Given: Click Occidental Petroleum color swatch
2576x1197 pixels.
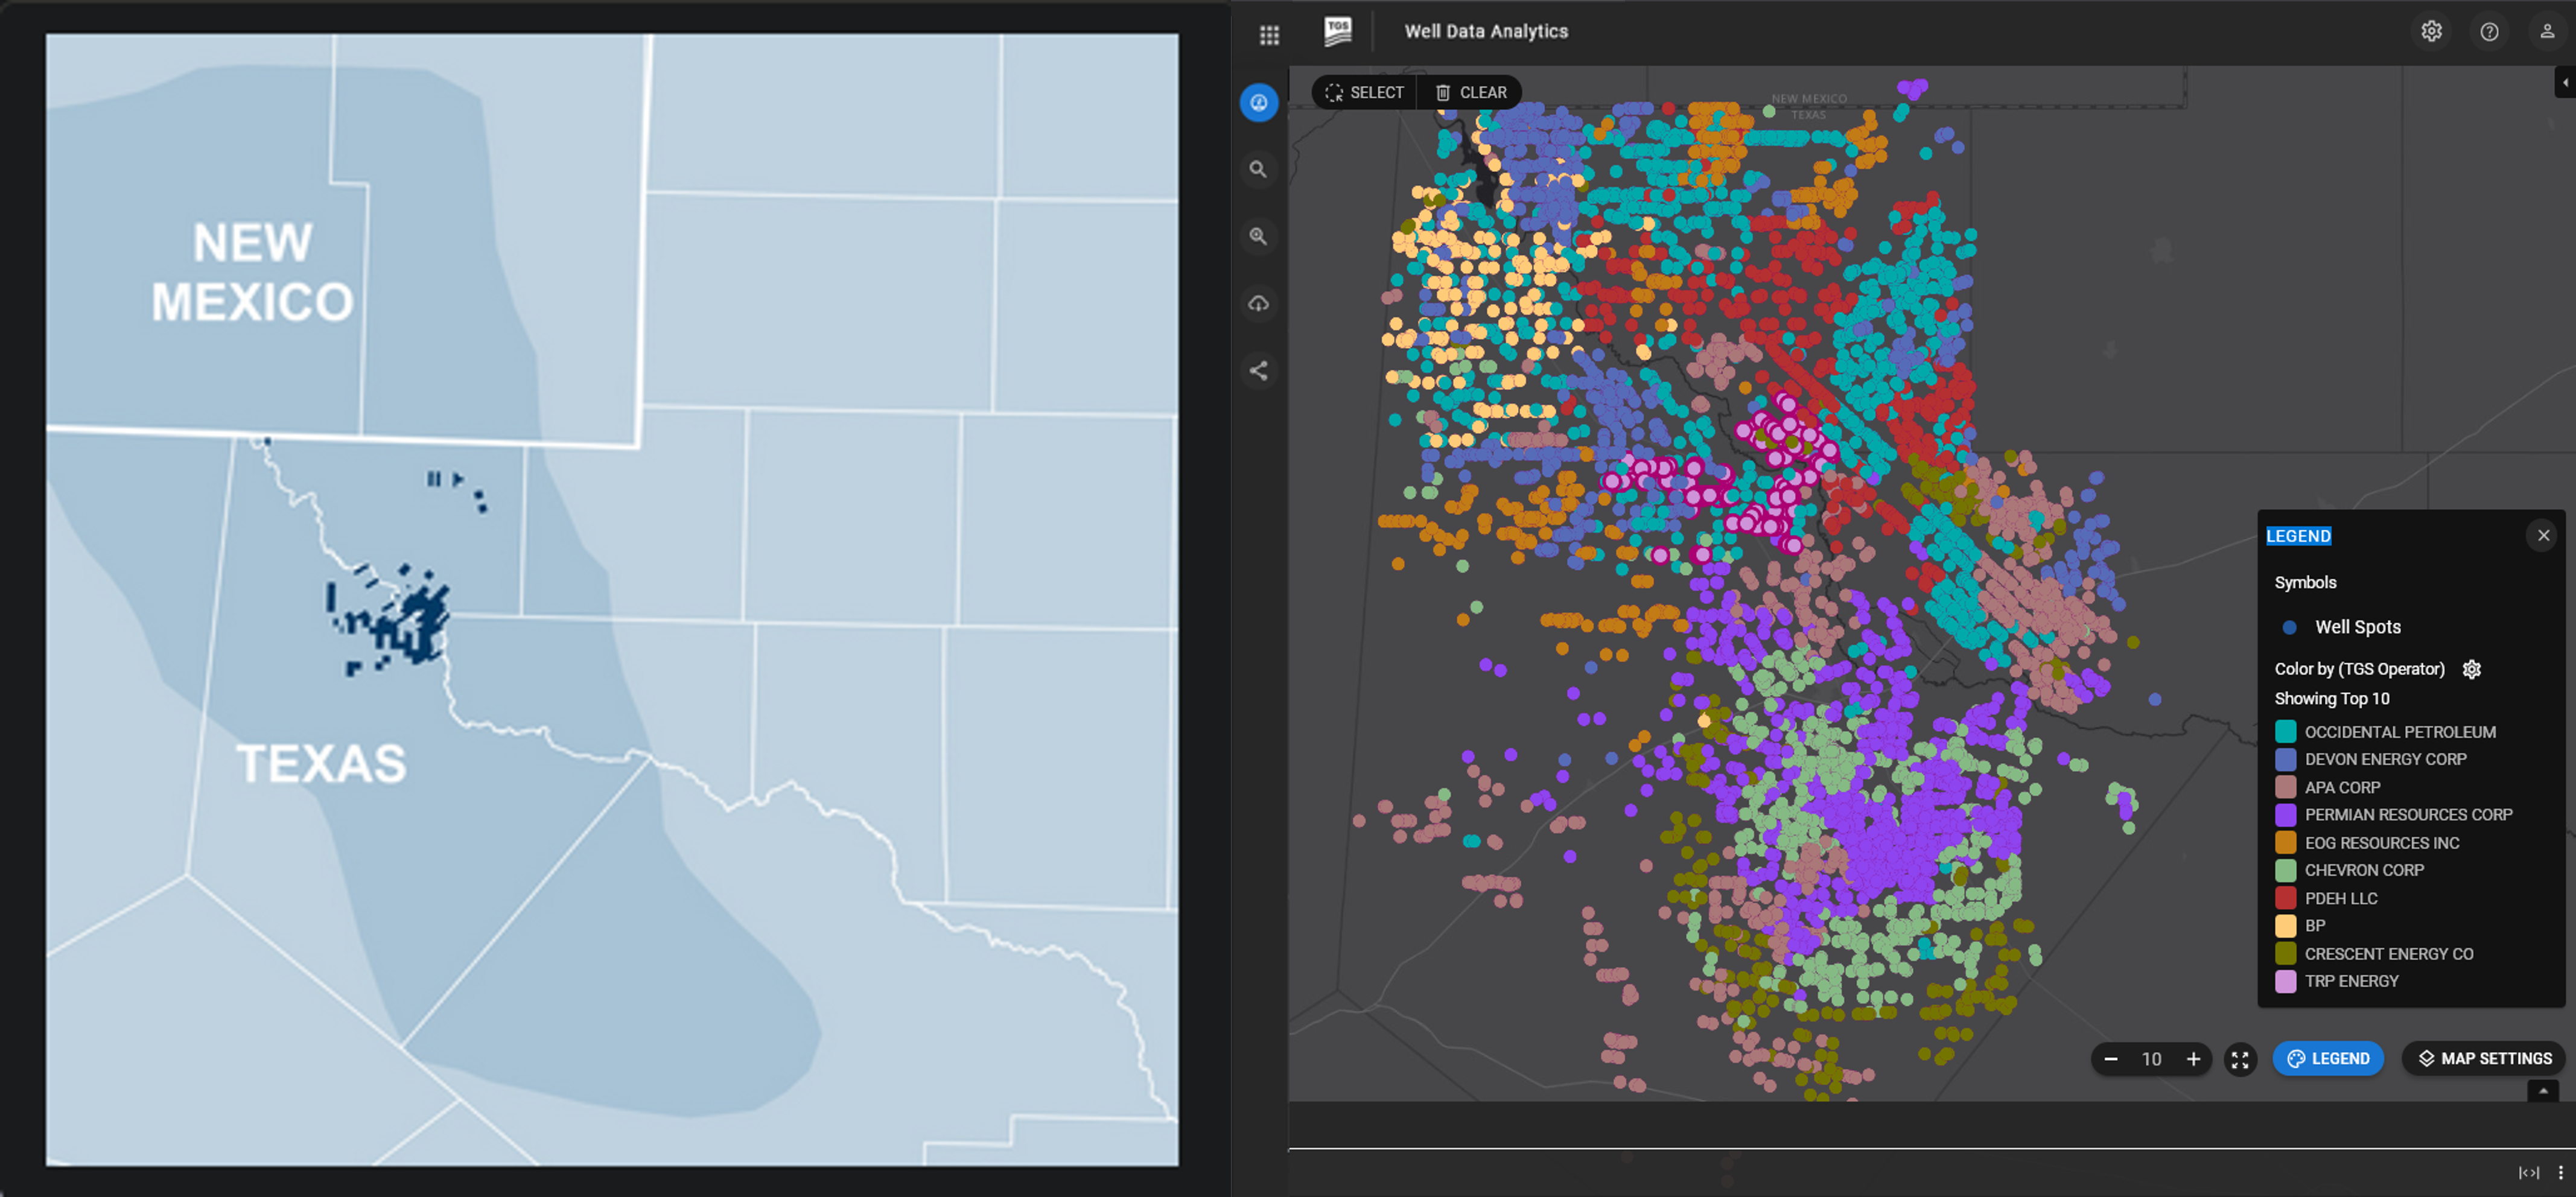Looking at the screenshot, I should click(x=2285, y=732).
